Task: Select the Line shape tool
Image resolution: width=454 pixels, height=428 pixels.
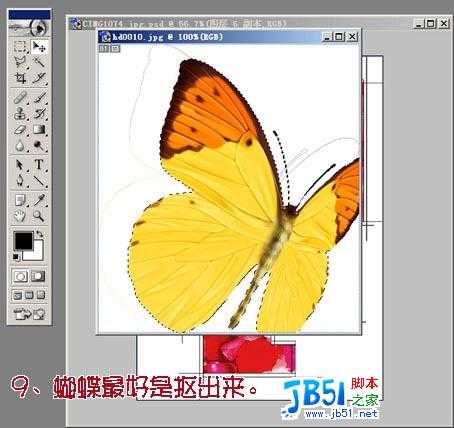Action: point(39,181)
